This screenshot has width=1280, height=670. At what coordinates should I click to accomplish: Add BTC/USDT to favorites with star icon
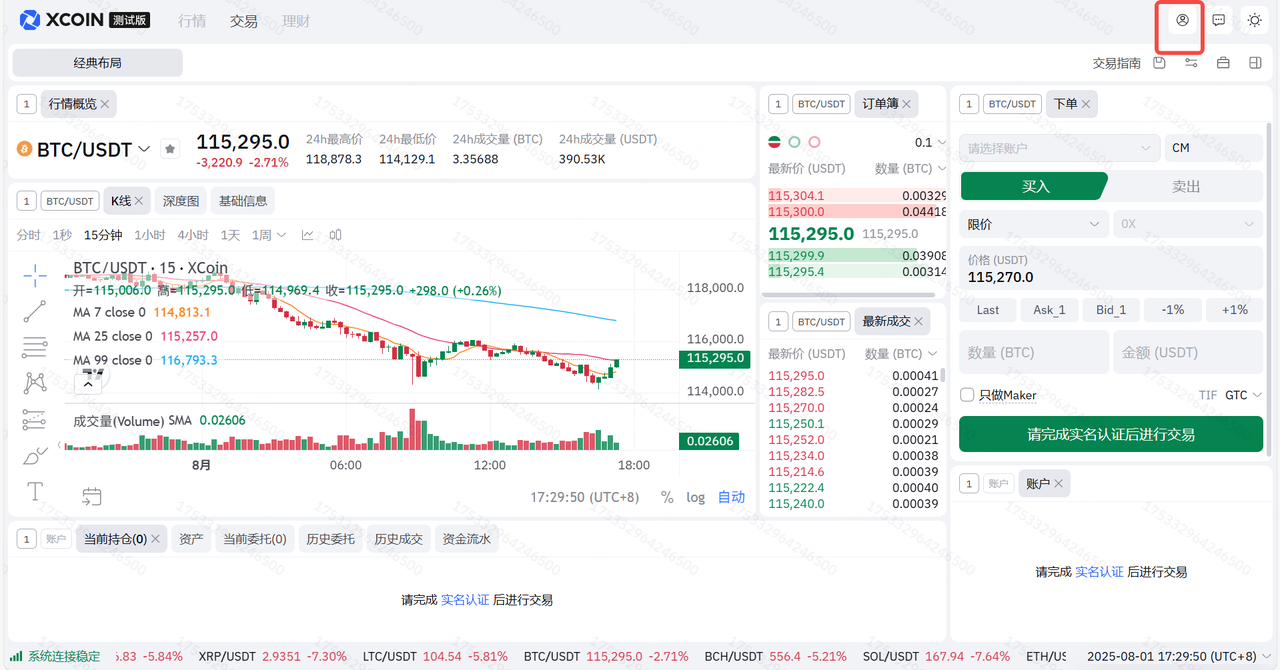click(x=170, y=149)
